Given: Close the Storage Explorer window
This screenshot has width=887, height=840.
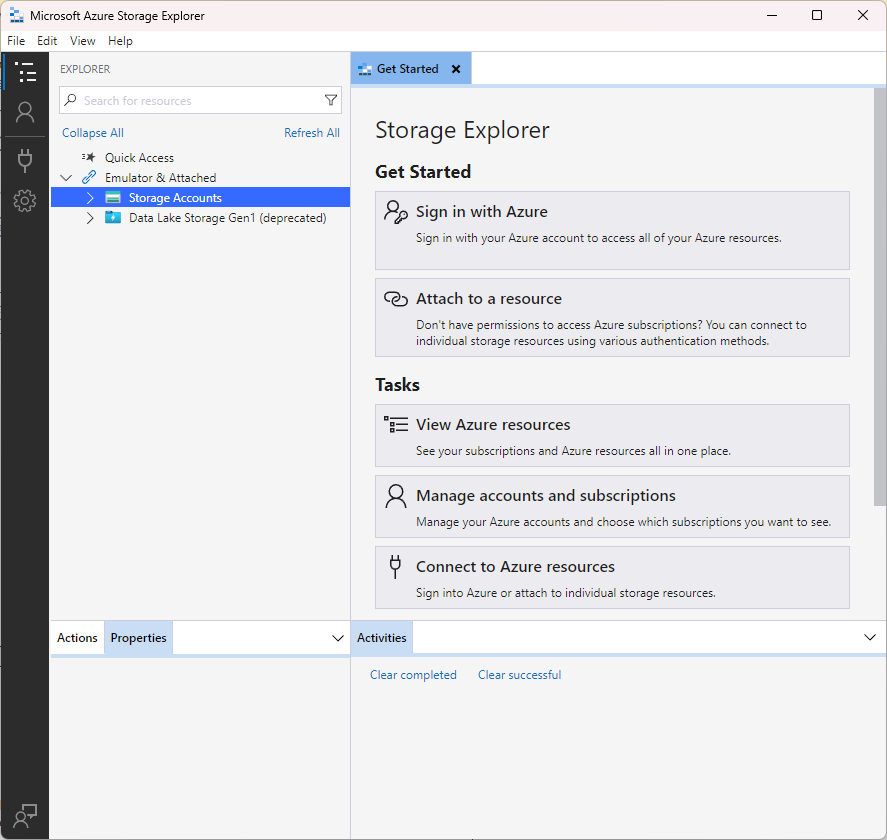Looking at the screenshot, I should tap(863, 15).
